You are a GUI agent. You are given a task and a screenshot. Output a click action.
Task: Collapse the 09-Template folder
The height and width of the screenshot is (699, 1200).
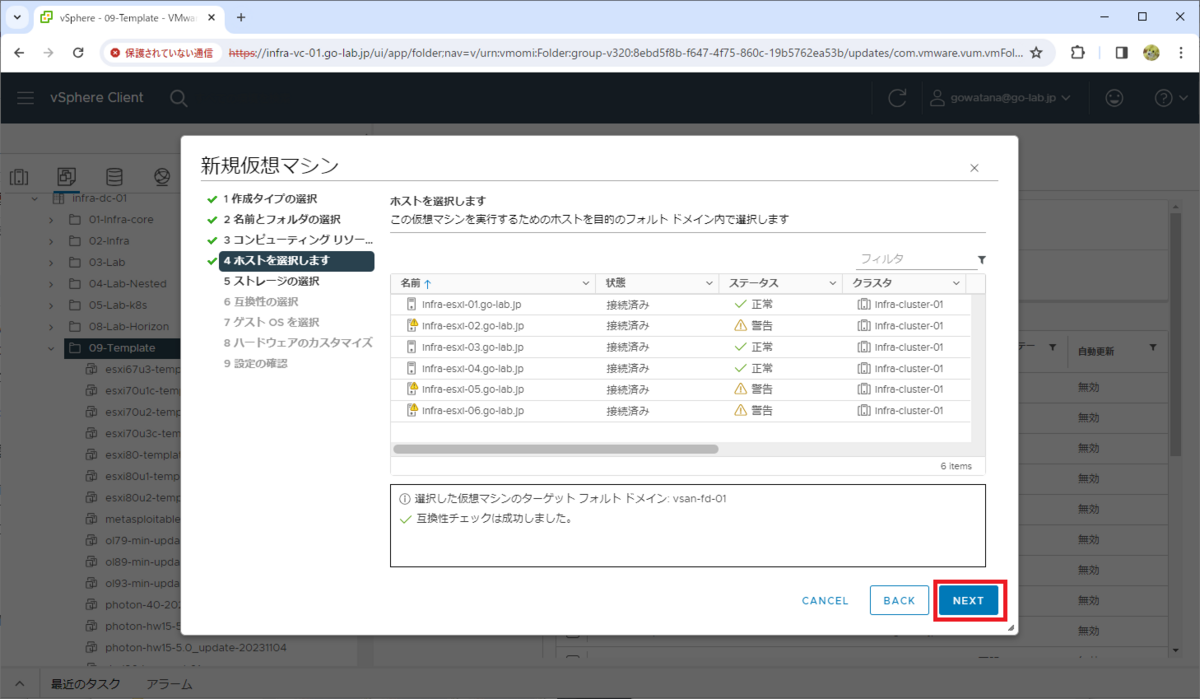pyautogui.click(x=50, y=348)
